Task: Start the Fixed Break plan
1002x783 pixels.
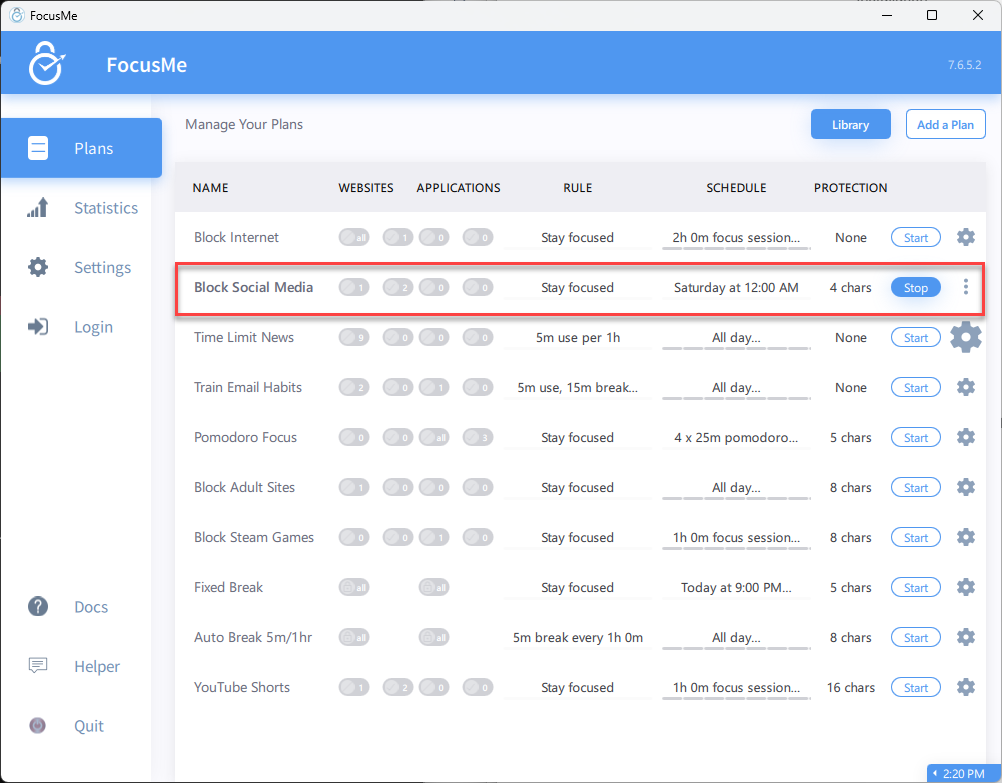Action: [x=916, y=587]
